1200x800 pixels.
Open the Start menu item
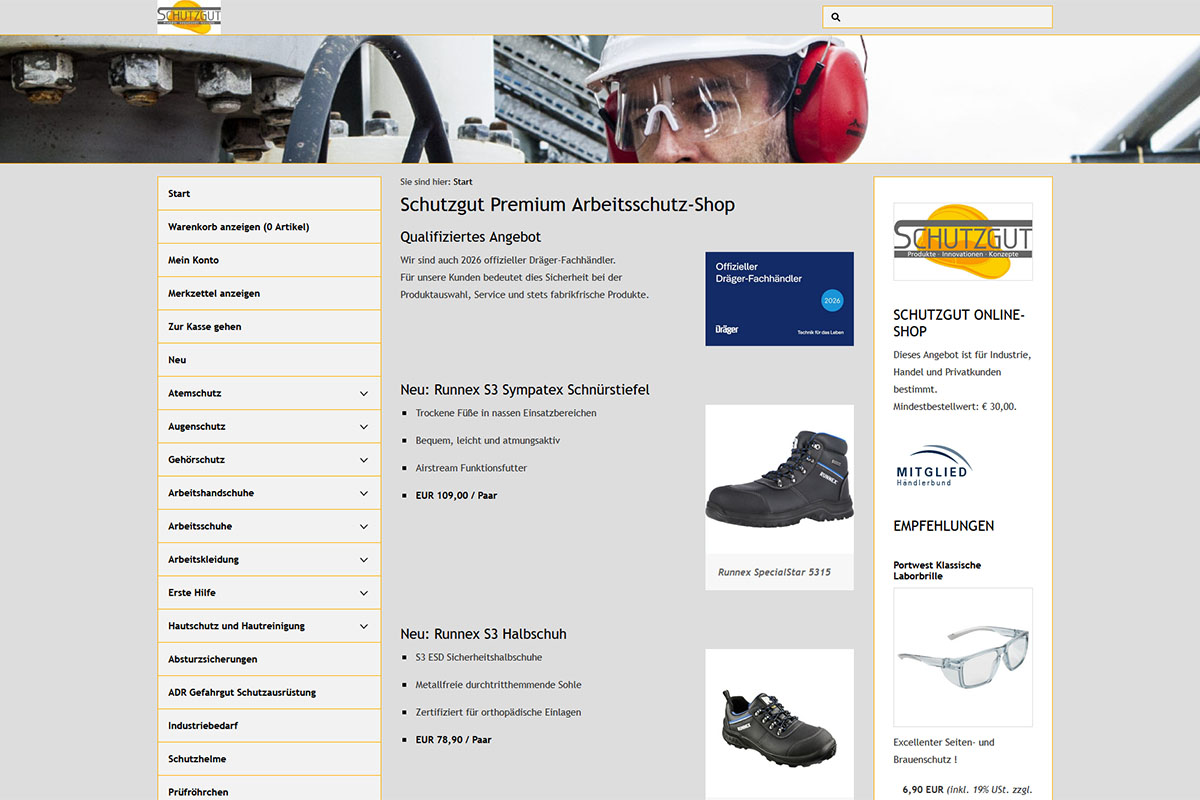(x=269, y=194)
